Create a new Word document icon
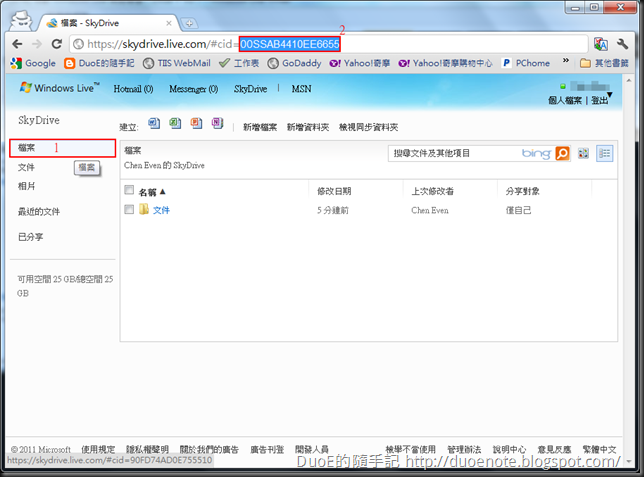644x477 pixels. pos(154,123)
